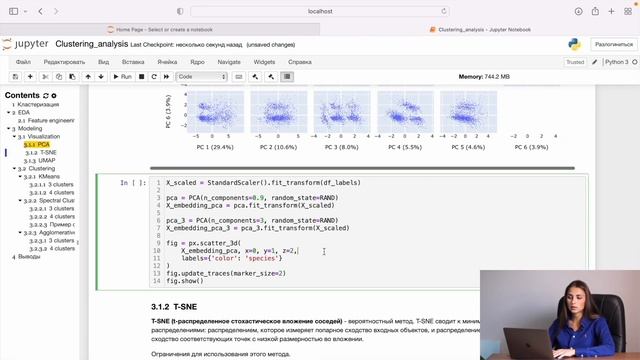Restart the kernel
640x360 pixels.
(154, 77)
